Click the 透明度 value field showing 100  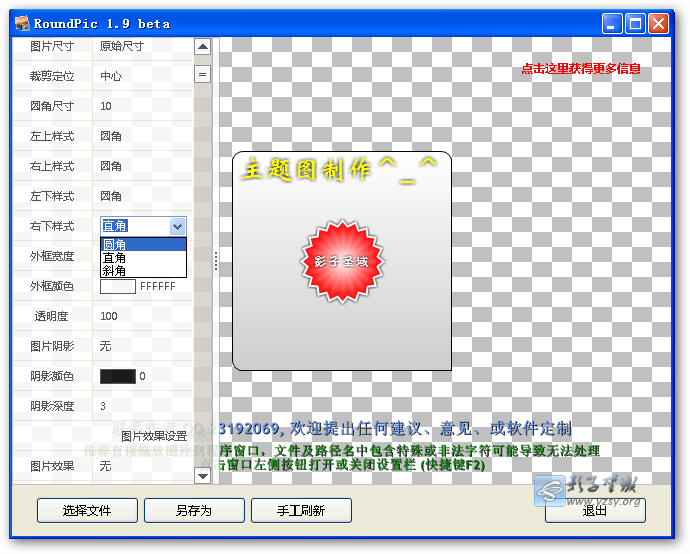coord(109,316)
